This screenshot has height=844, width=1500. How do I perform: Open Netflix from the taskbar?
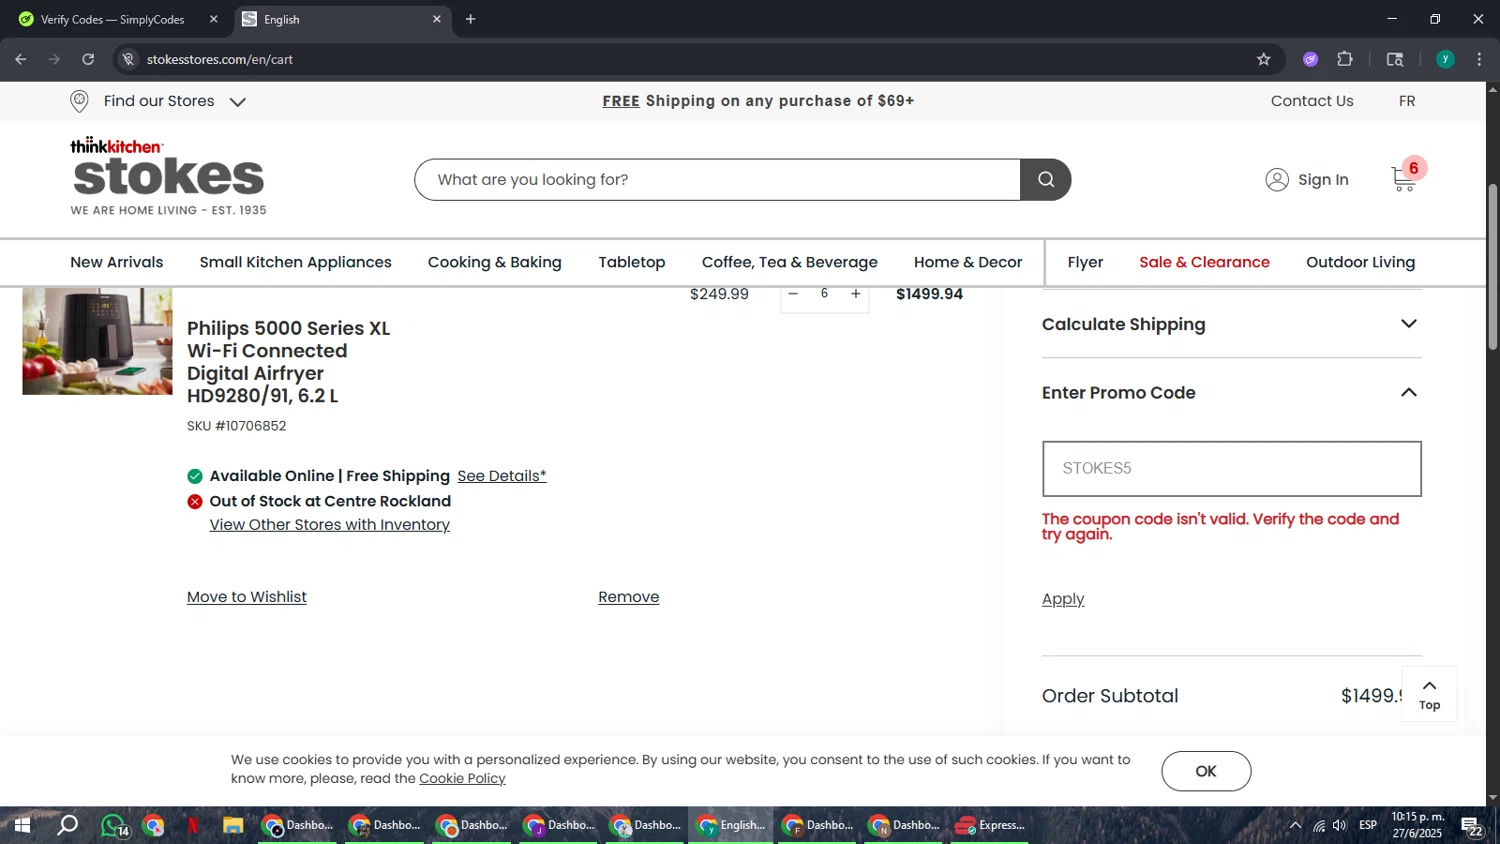coord(193,826)
